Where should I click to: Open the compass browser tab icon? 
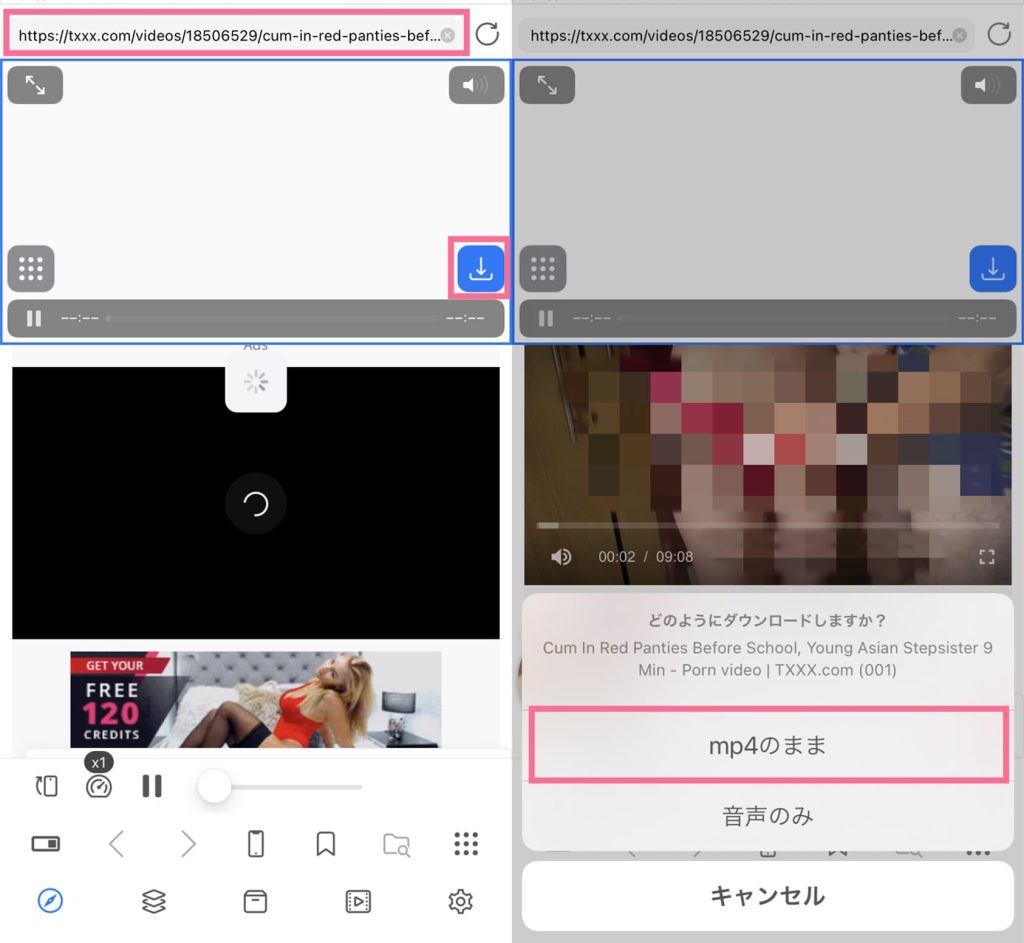(50, 901)
